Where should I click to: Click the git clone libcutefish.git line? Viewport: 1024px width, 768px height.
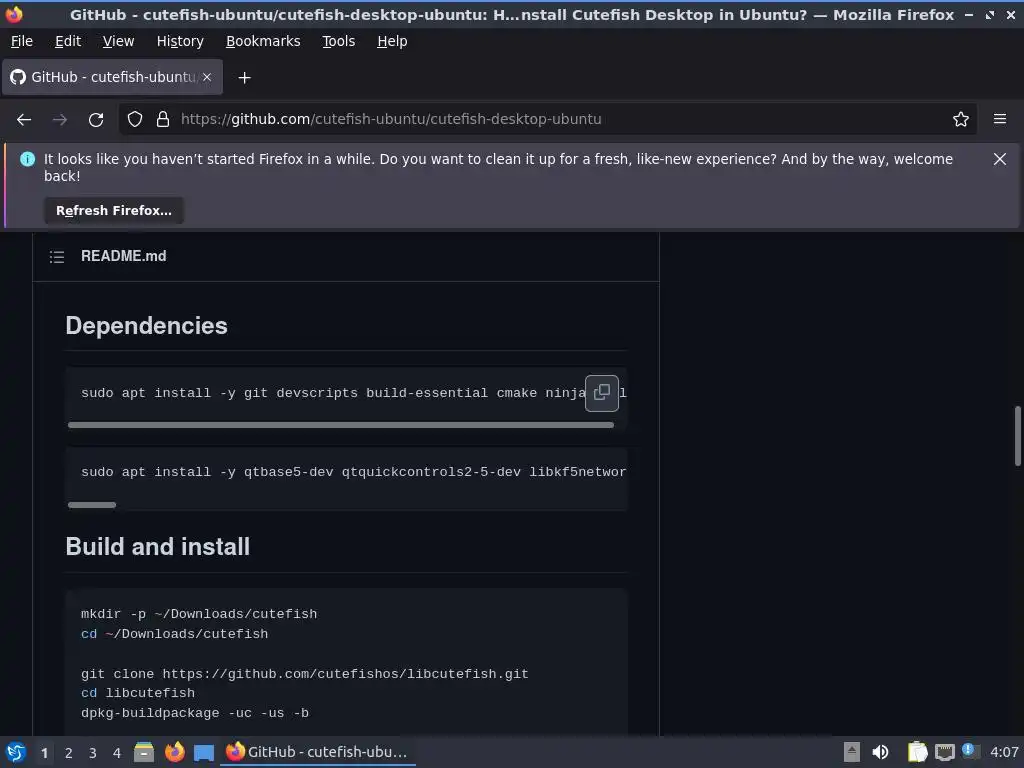pyautogui.click(x=304, y=674)
